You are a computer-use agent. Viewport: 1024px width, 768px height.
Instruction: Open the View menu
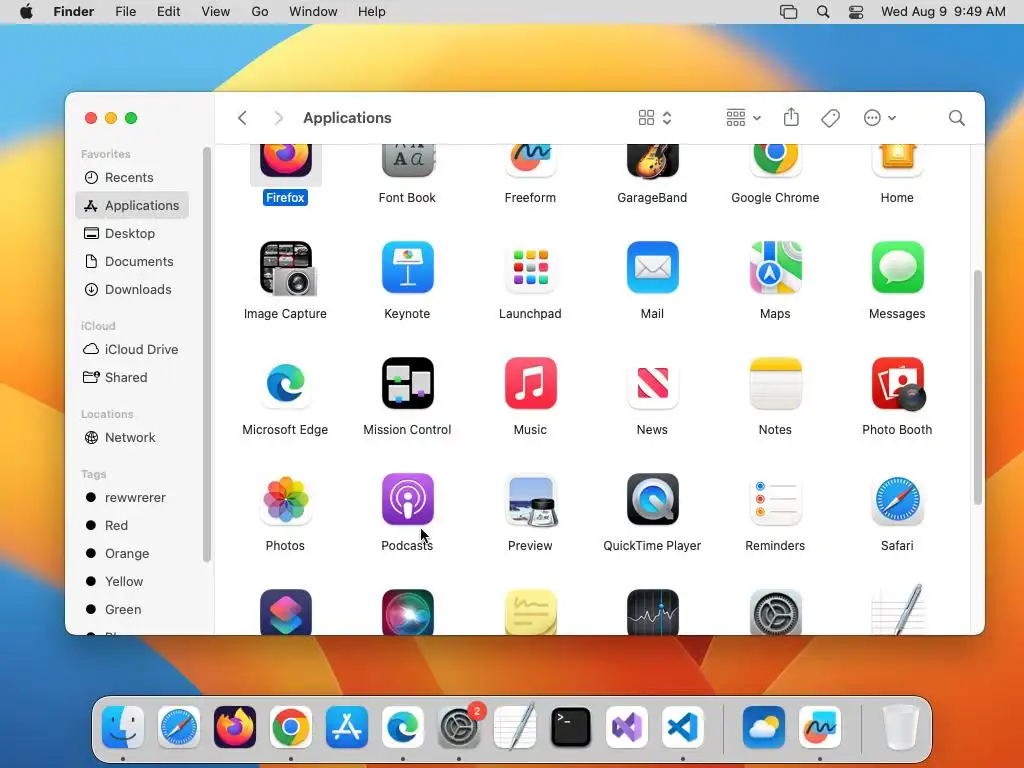tap(216, 12)
